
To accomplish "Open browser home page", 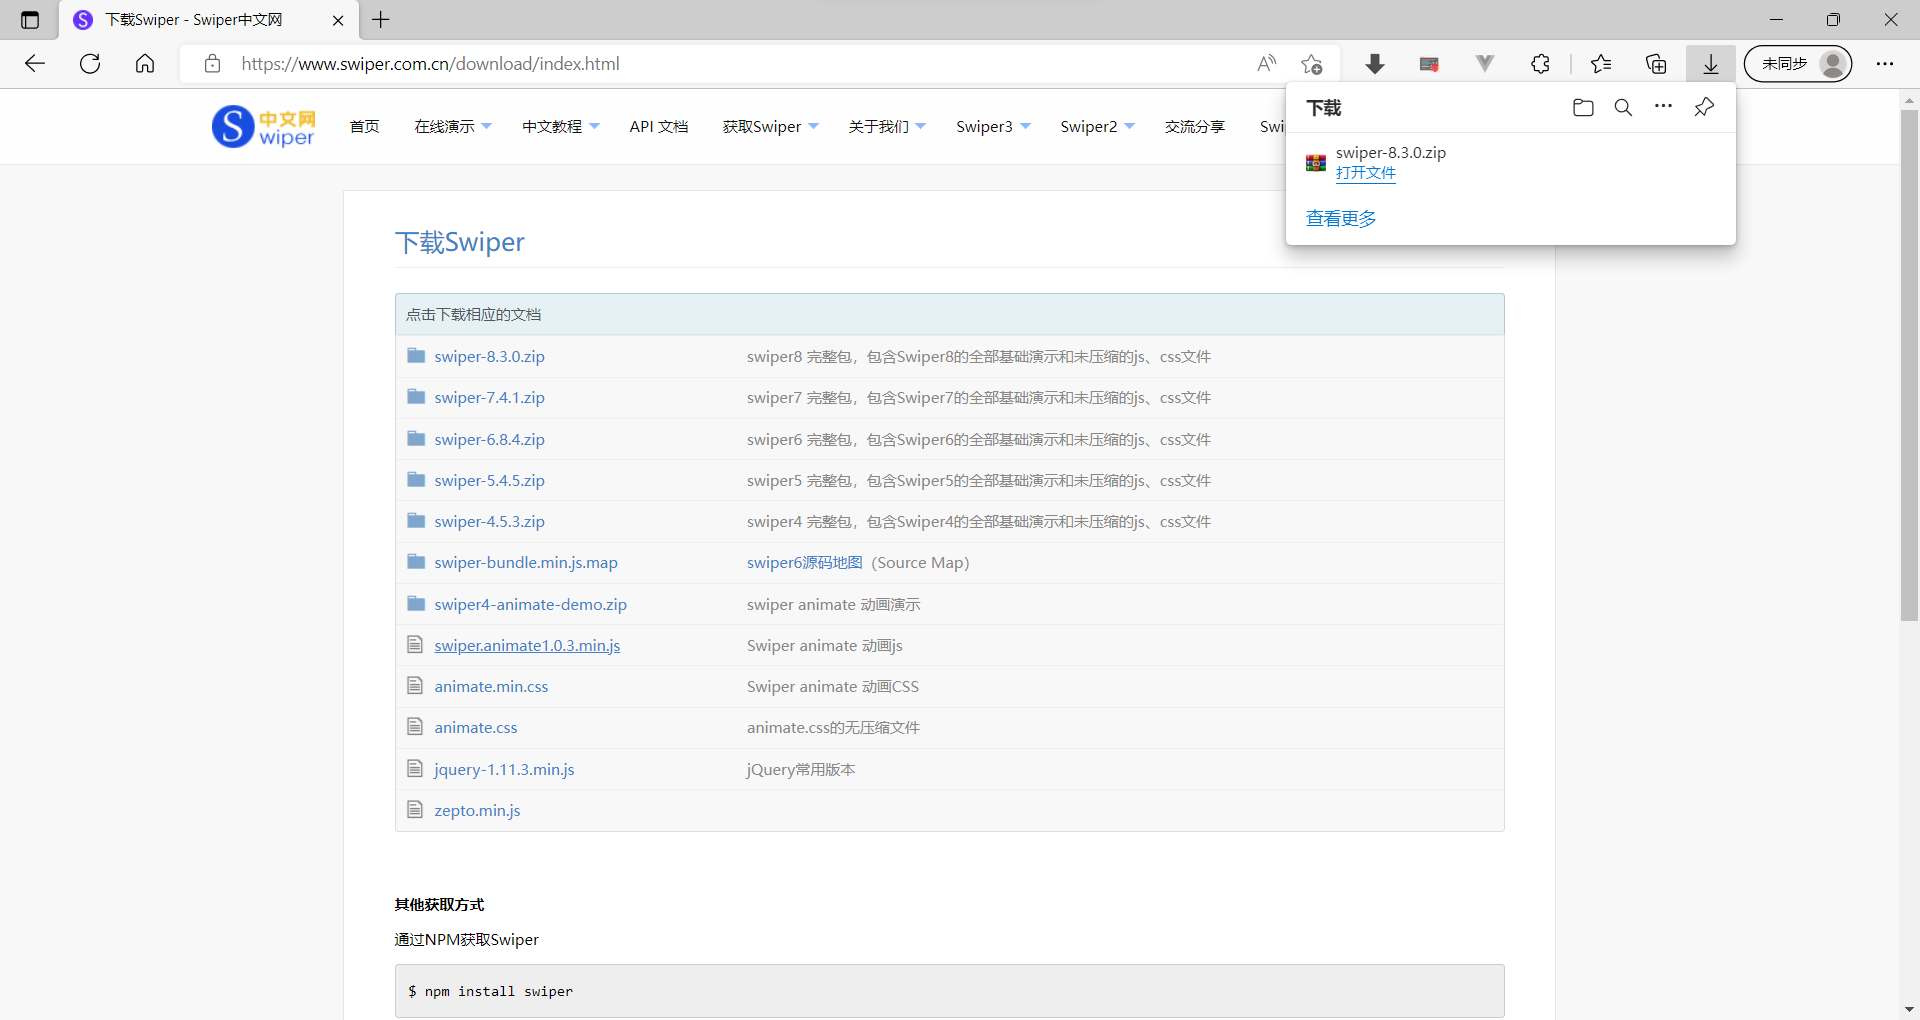I will (145, 64).
